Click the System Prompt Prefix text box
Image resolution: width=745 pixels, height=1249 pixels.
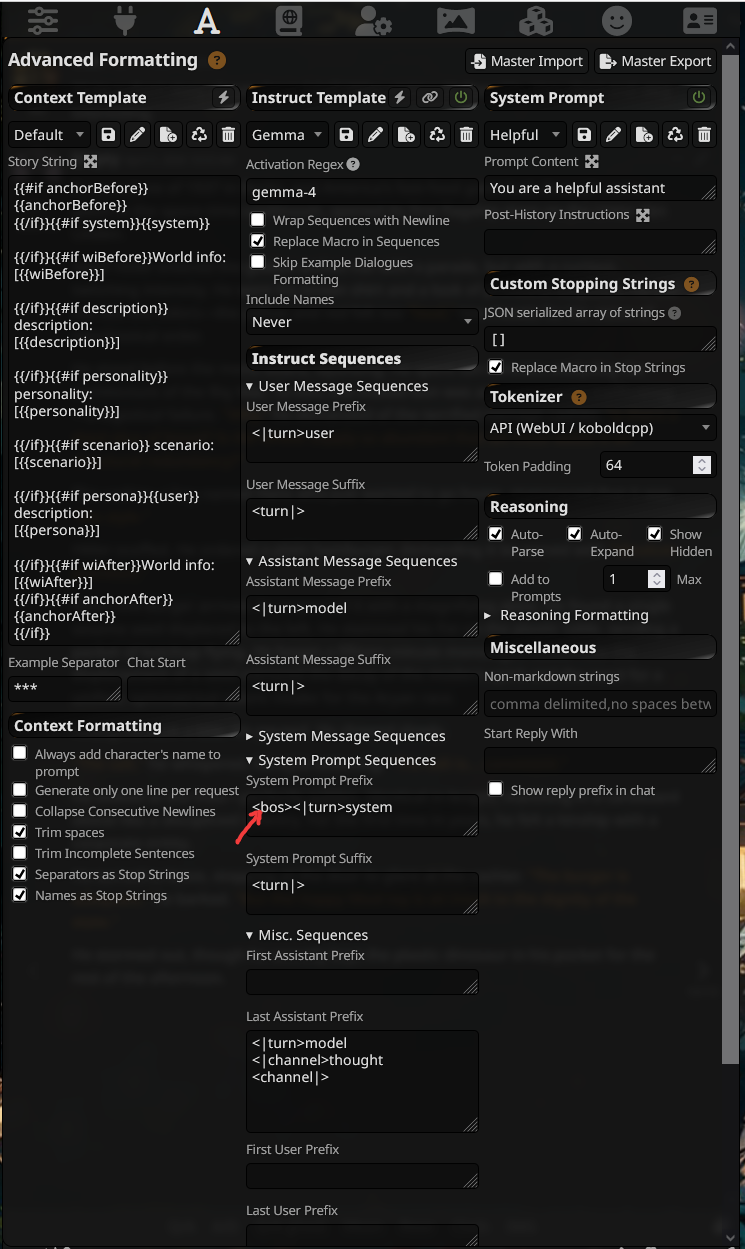pyautogui.click(x=362, y=814)
